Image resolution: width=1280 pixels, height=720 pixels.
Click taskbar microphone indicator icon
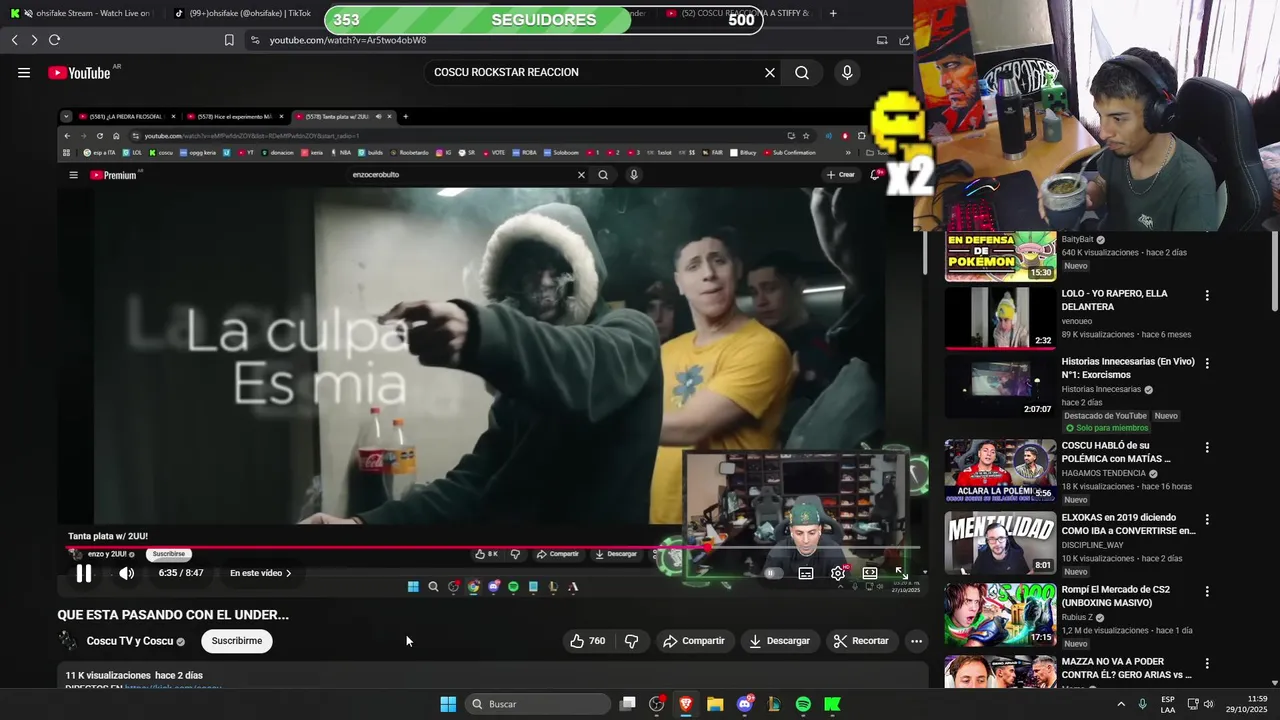[x=1142, y=704]
